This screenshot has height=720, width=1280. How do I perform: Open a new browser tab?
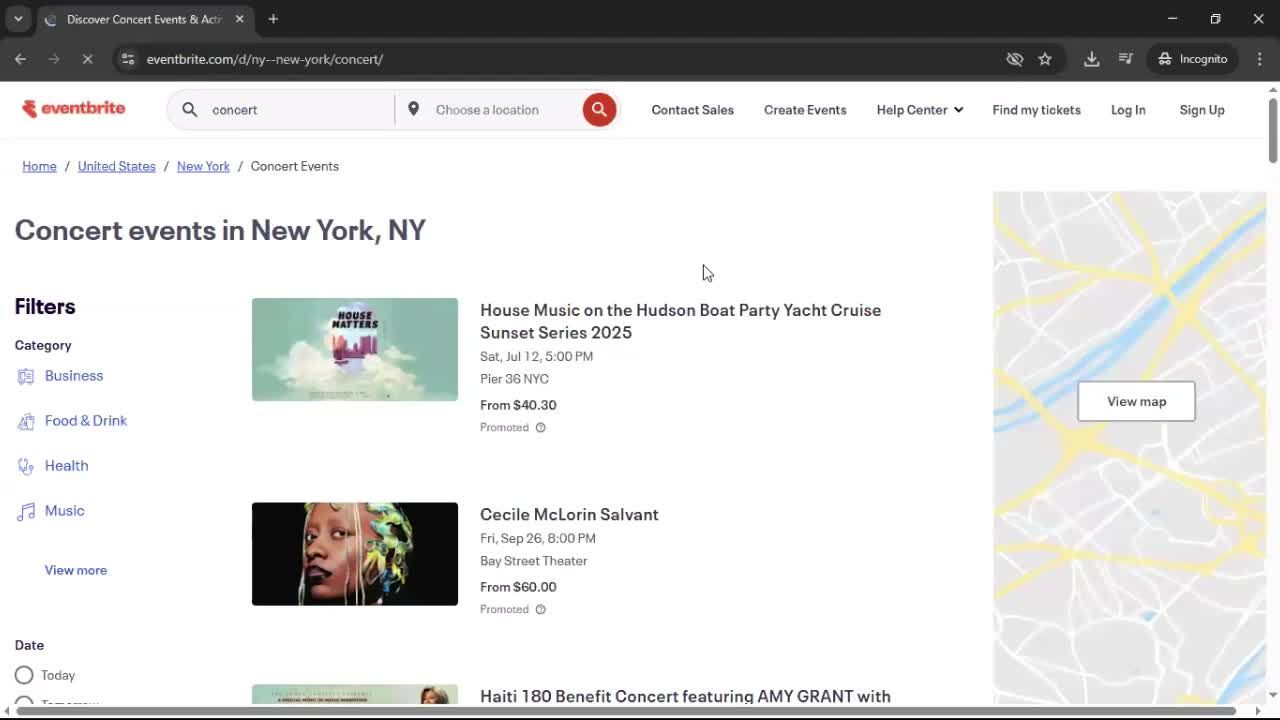pyautogui.click(x=273, y=19)
